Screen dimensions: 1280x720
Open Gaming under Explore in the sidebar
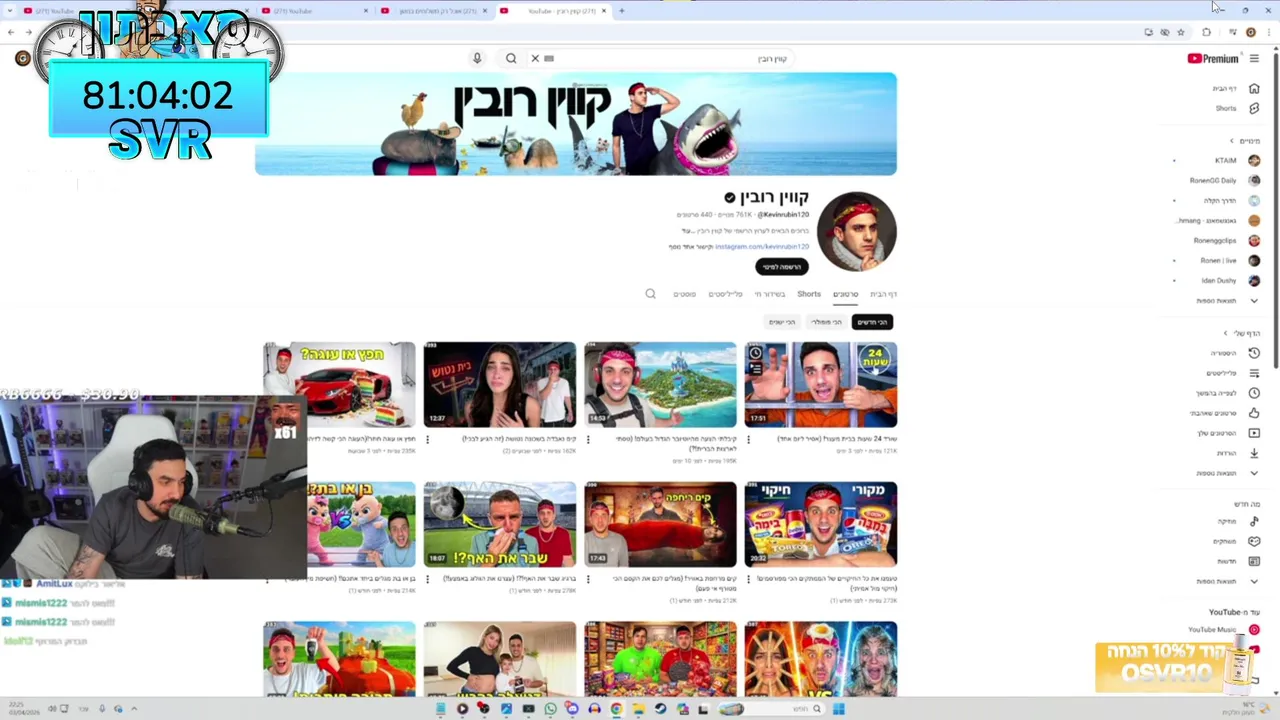(1235, 541)
